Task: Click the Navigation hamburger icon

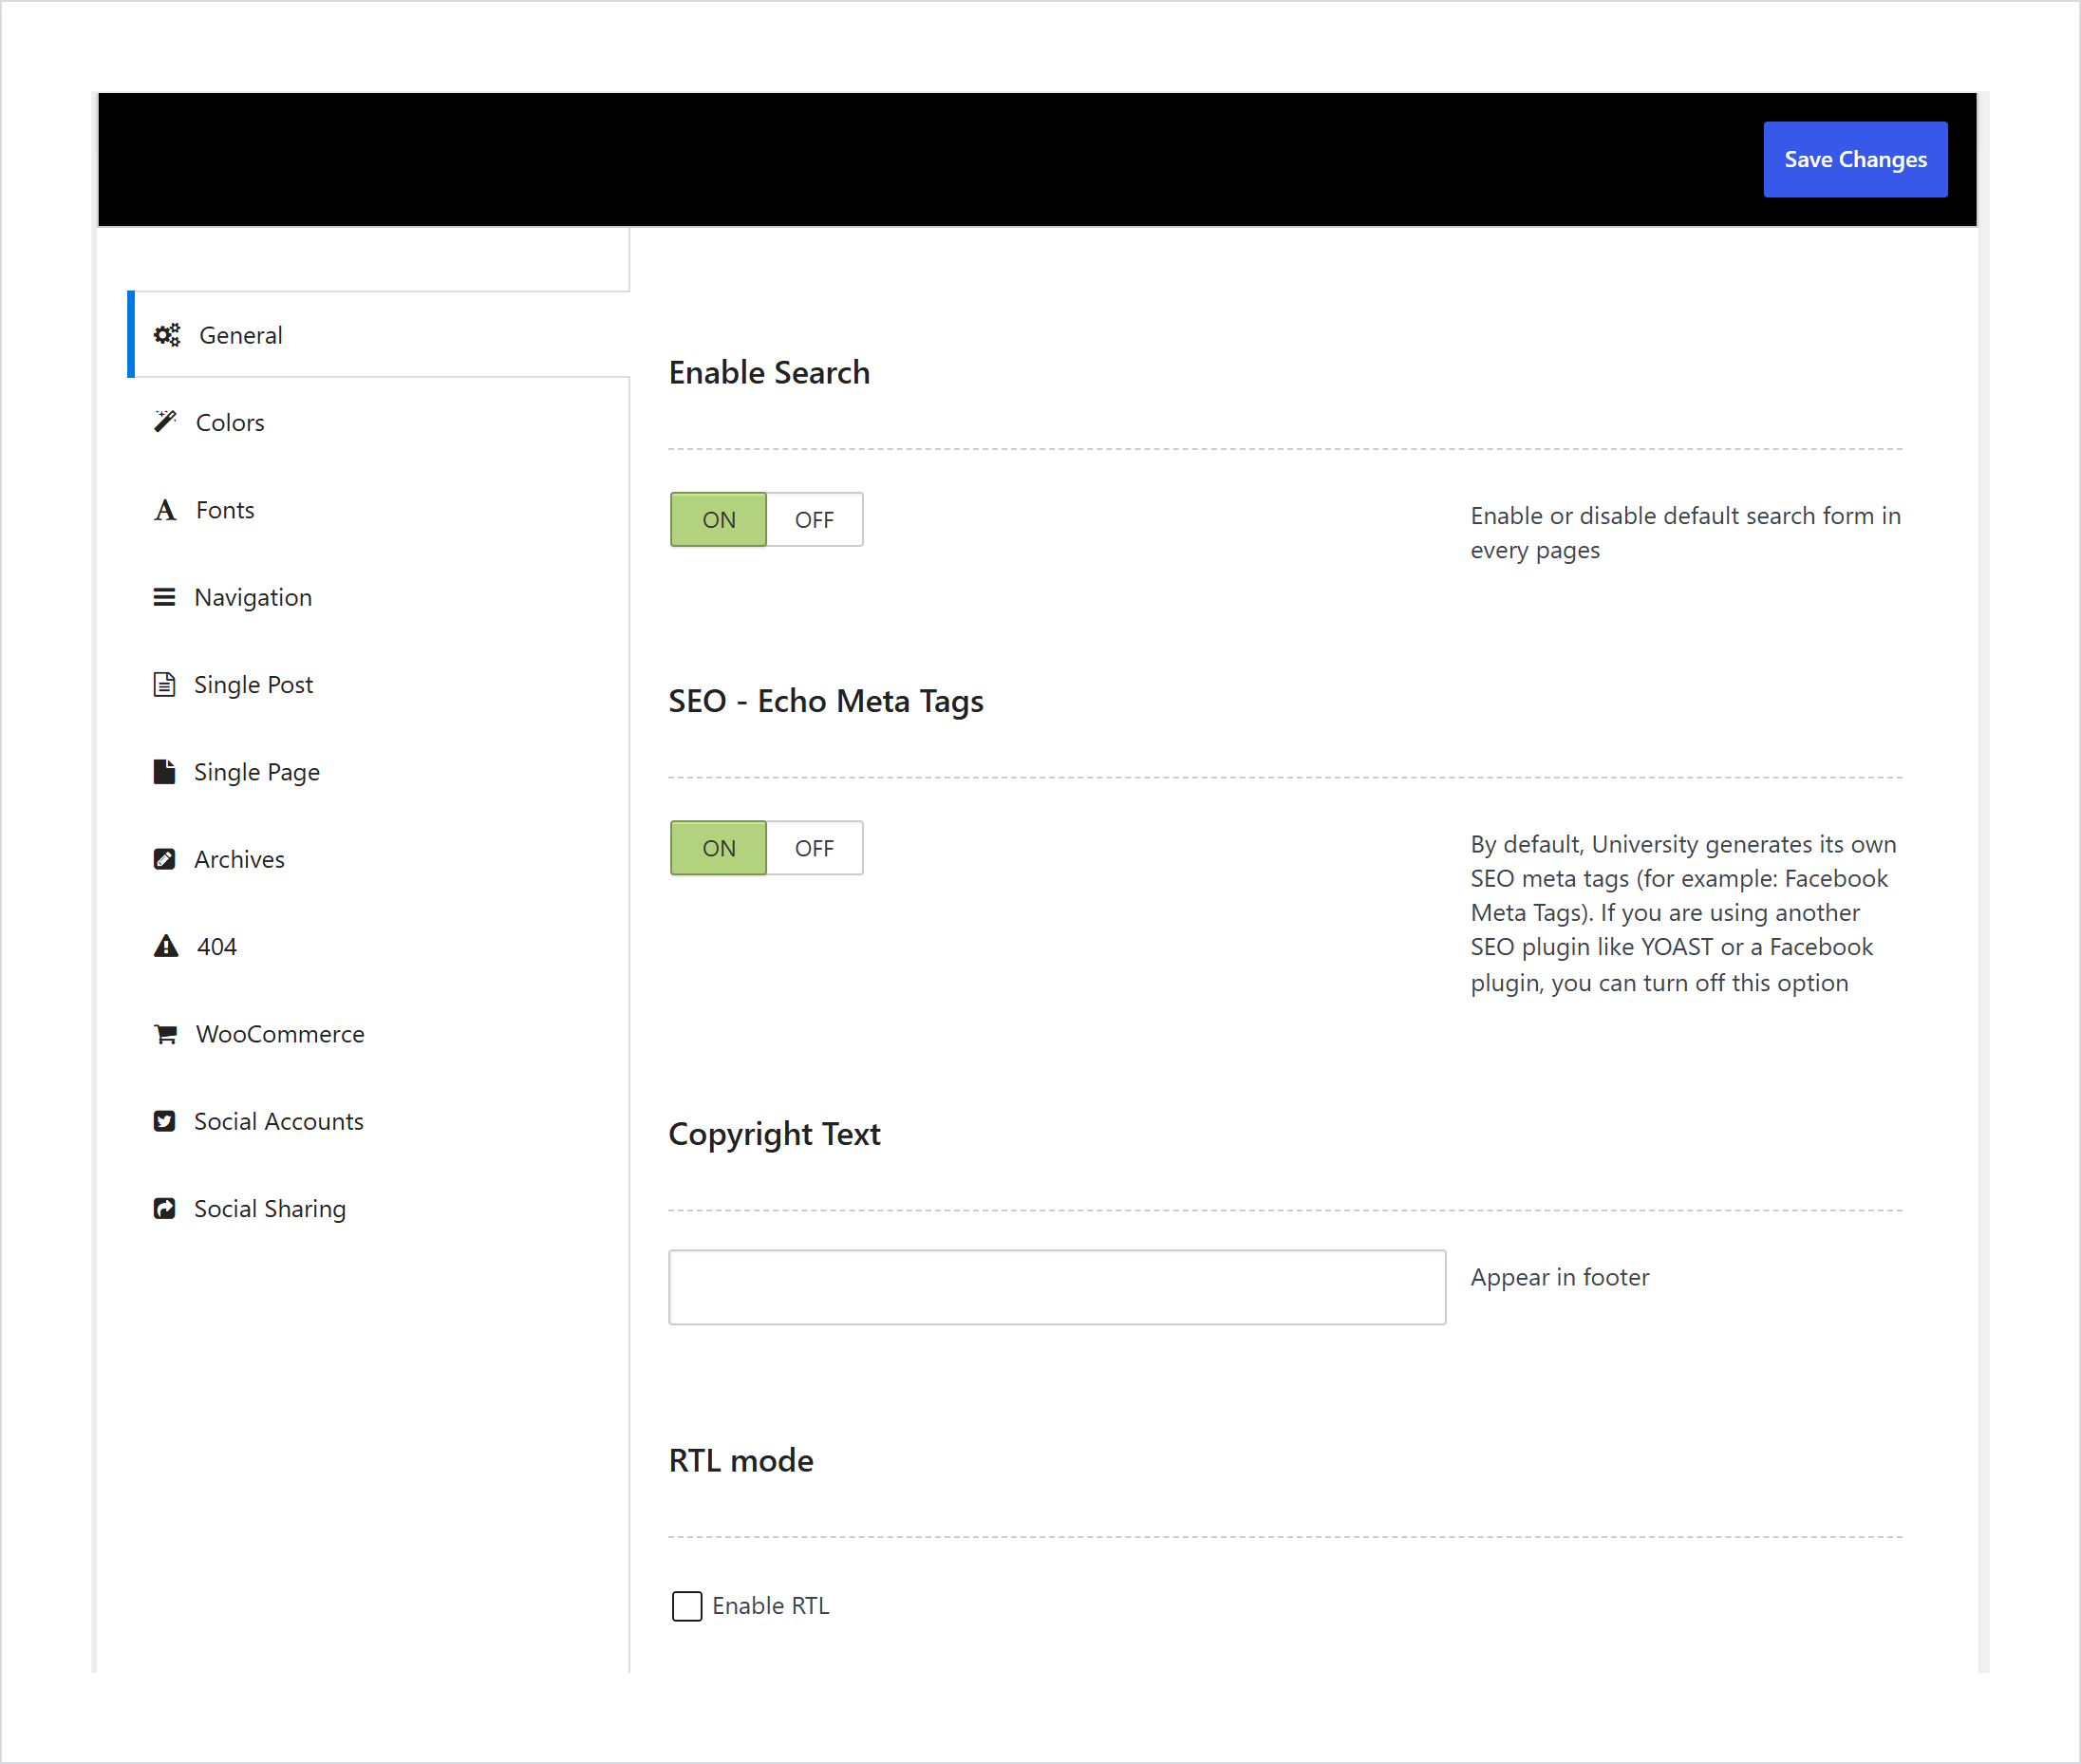Action: [164, 597]
